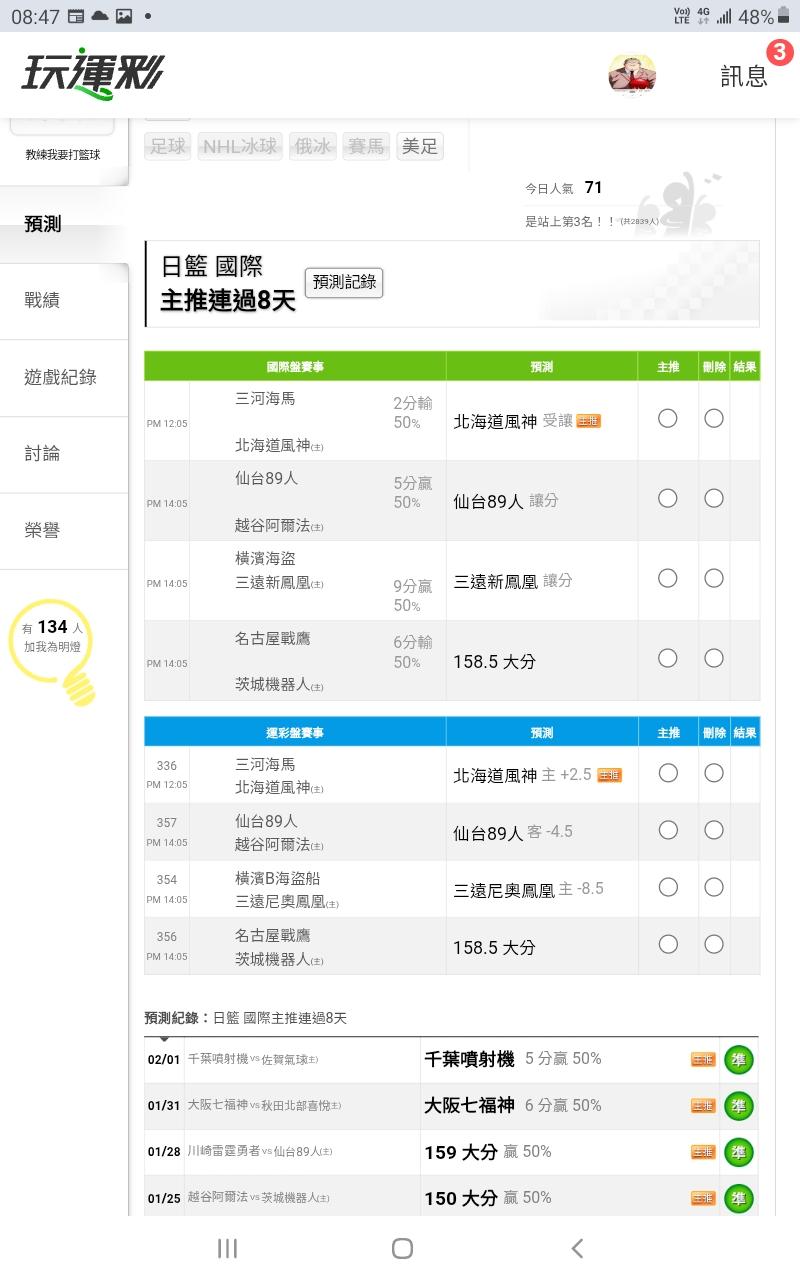Select the 美足 sport category
Viewport: 800px width, 1280px height.
point(420,146)
